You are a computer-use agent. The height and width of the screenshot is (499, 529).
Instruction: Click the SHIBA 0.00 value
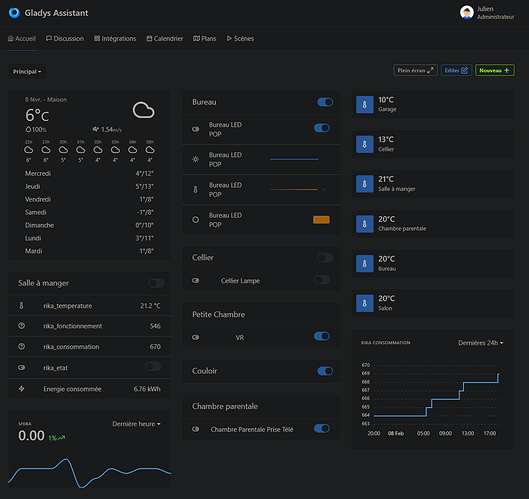[31, 436]
